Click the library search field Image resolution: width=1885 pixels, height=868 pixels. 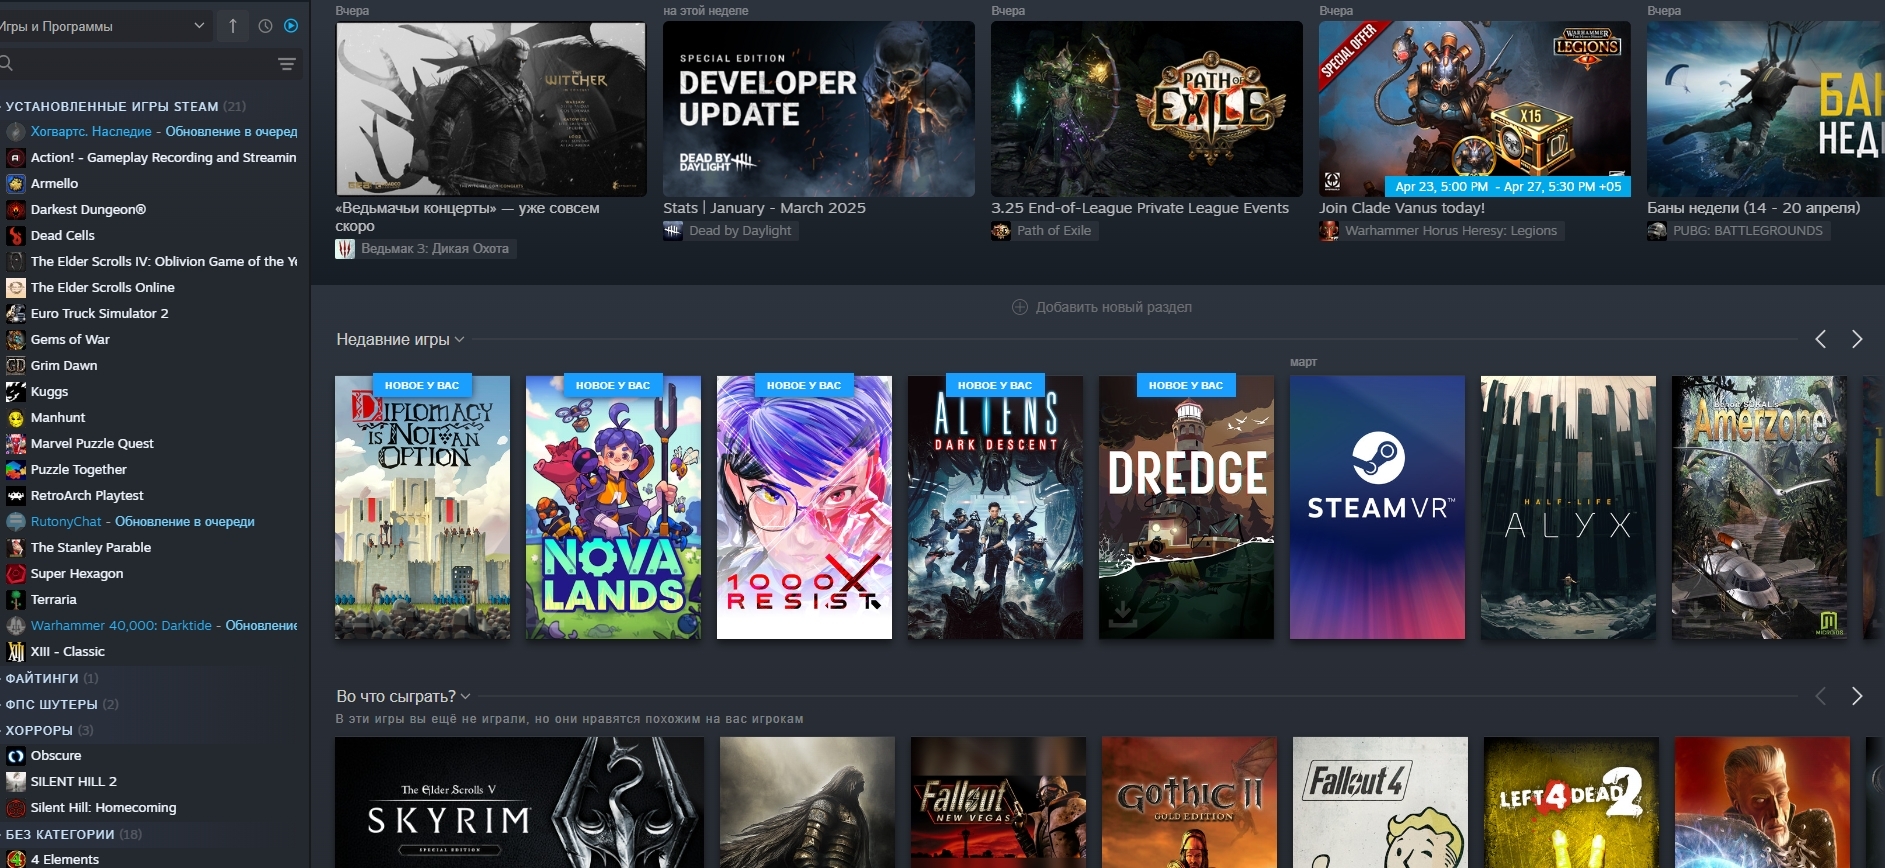[135, 64]
